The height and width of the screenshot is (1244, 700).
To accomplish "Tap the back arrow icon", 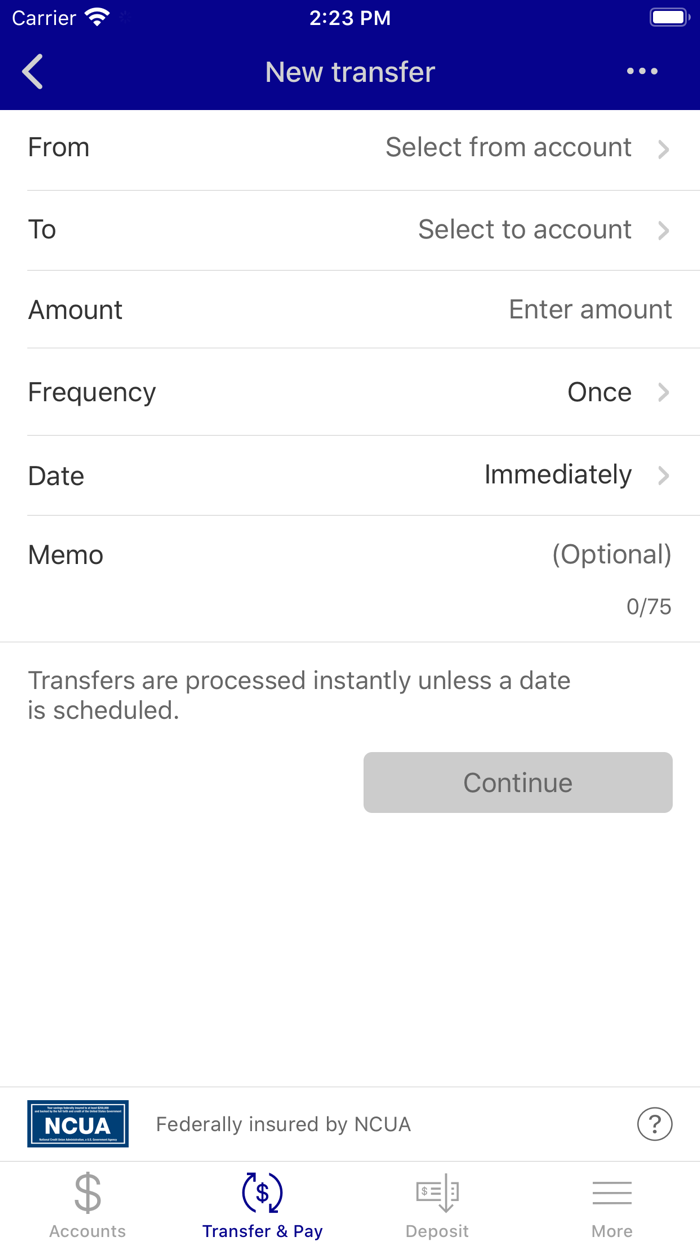I will coord(33,72).
